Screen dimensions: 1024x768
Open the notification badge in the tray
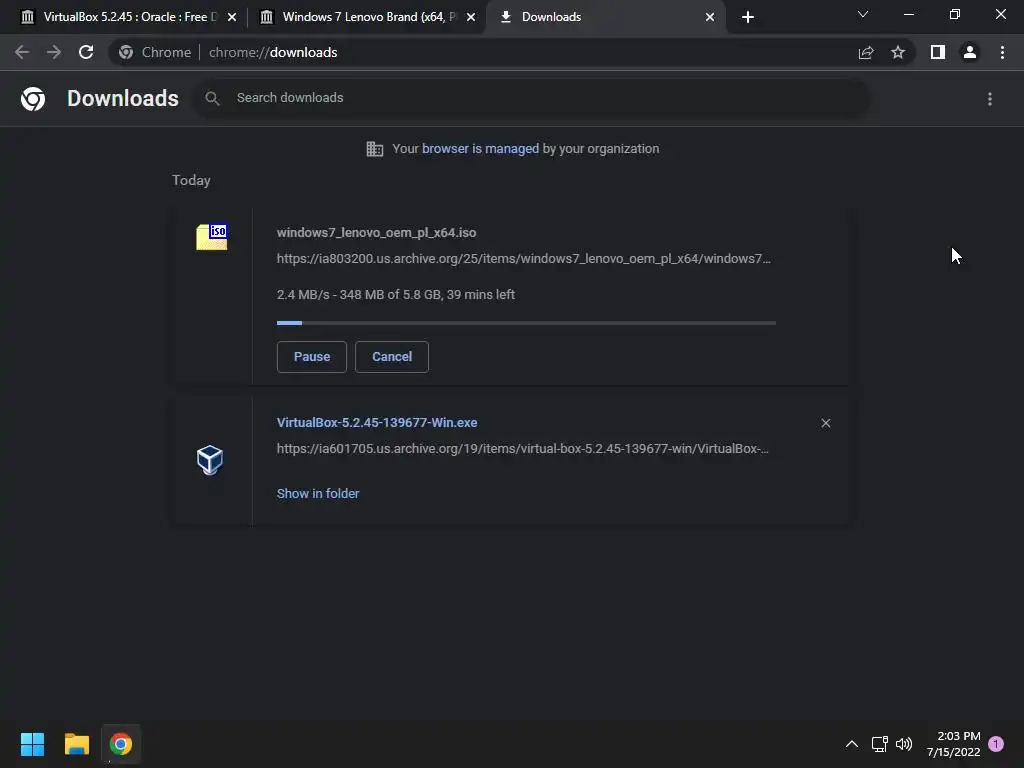pyautogui.click(x=996, y=744)
